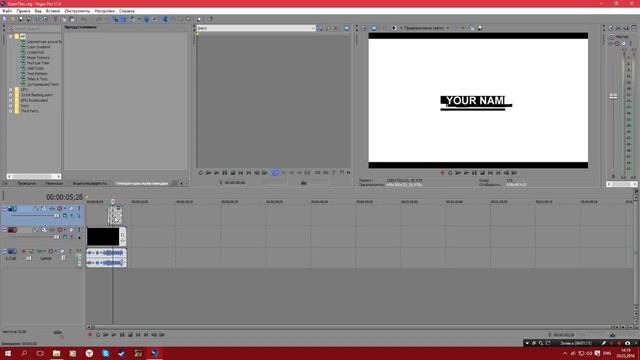Viewport: 640px width, 360px height.
Task: Send preview to external monitor
Action: pyautogui.click(x=374, y=28)
